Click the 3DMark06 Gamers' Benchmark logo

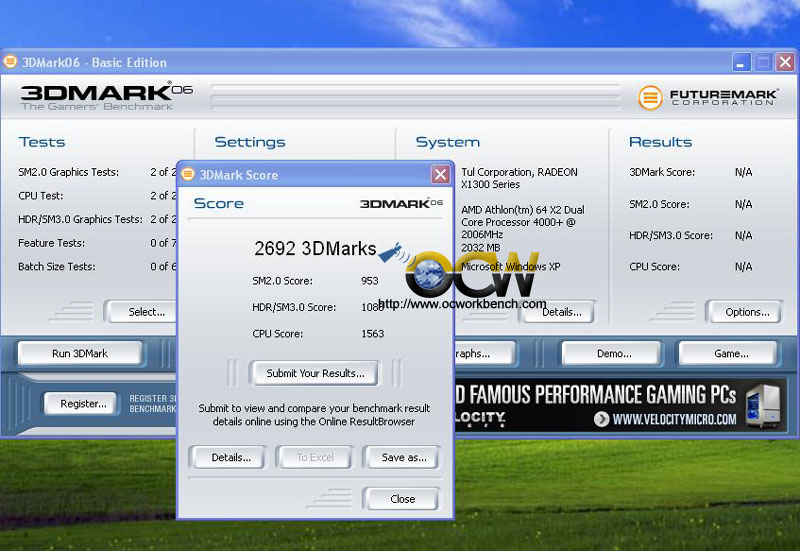[106, 96]
